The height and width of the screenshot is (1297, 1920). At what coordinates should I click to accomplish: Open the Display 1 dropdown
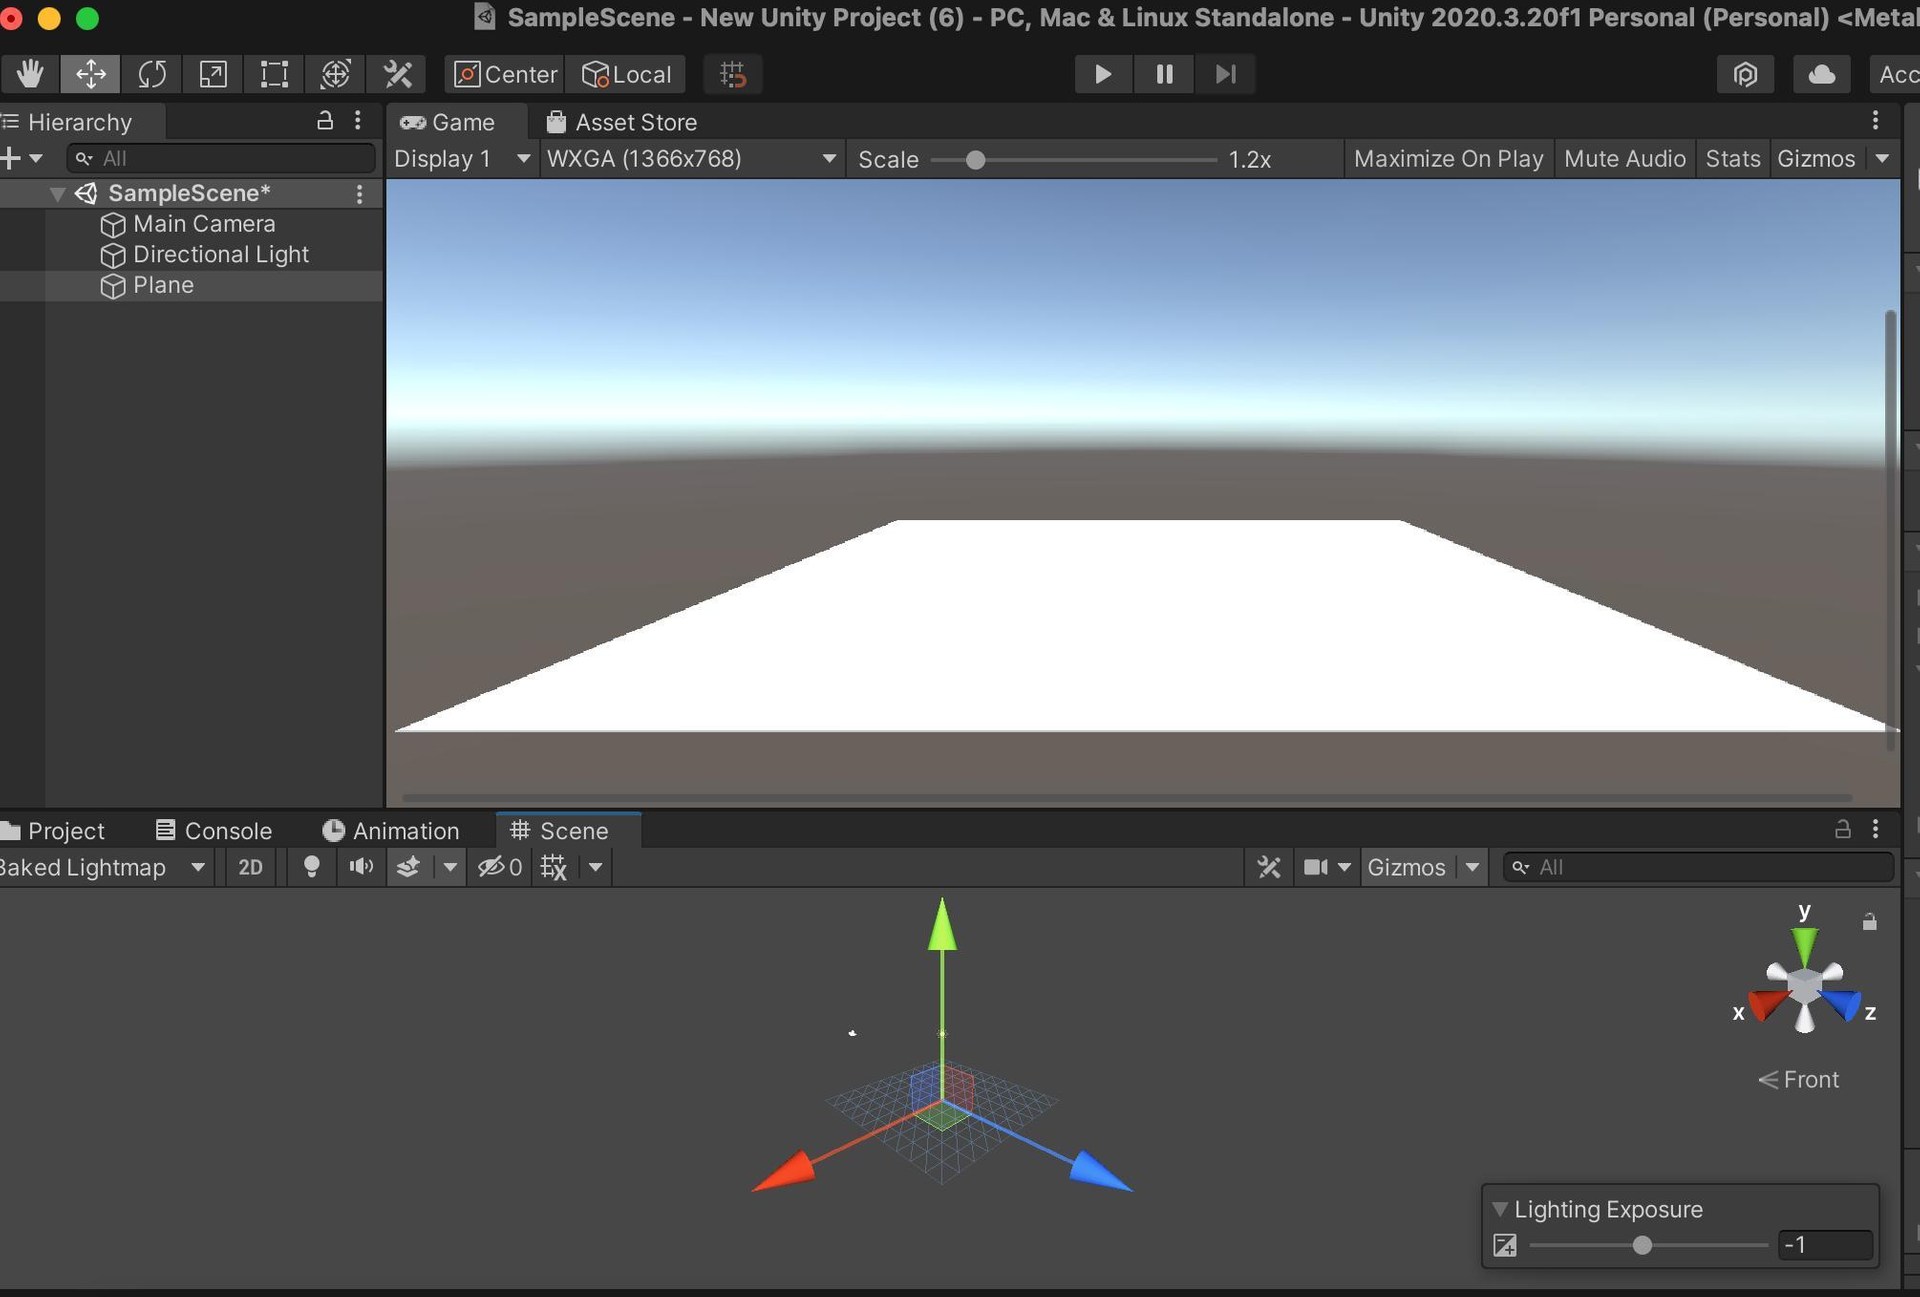click(462, 159)
